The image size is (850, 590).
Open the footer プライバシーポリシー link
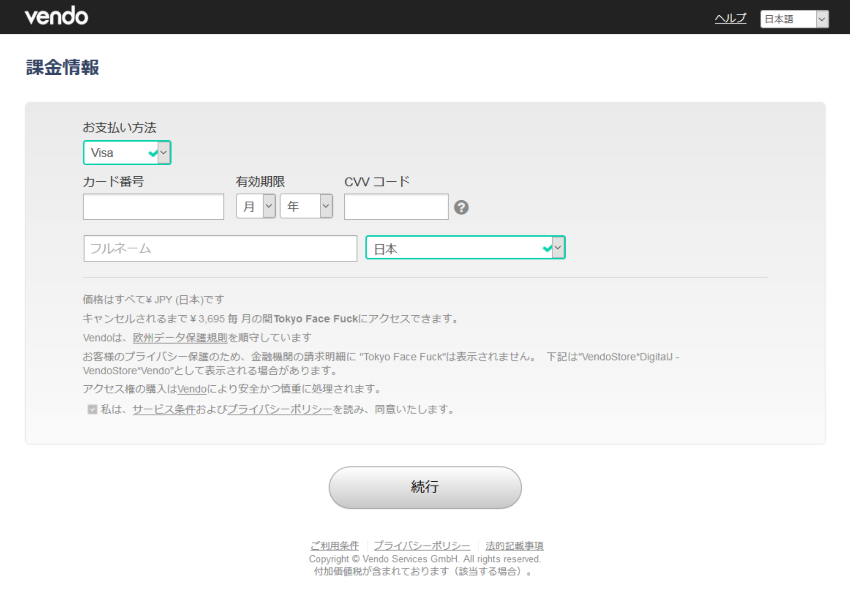[x=422, y=546]
